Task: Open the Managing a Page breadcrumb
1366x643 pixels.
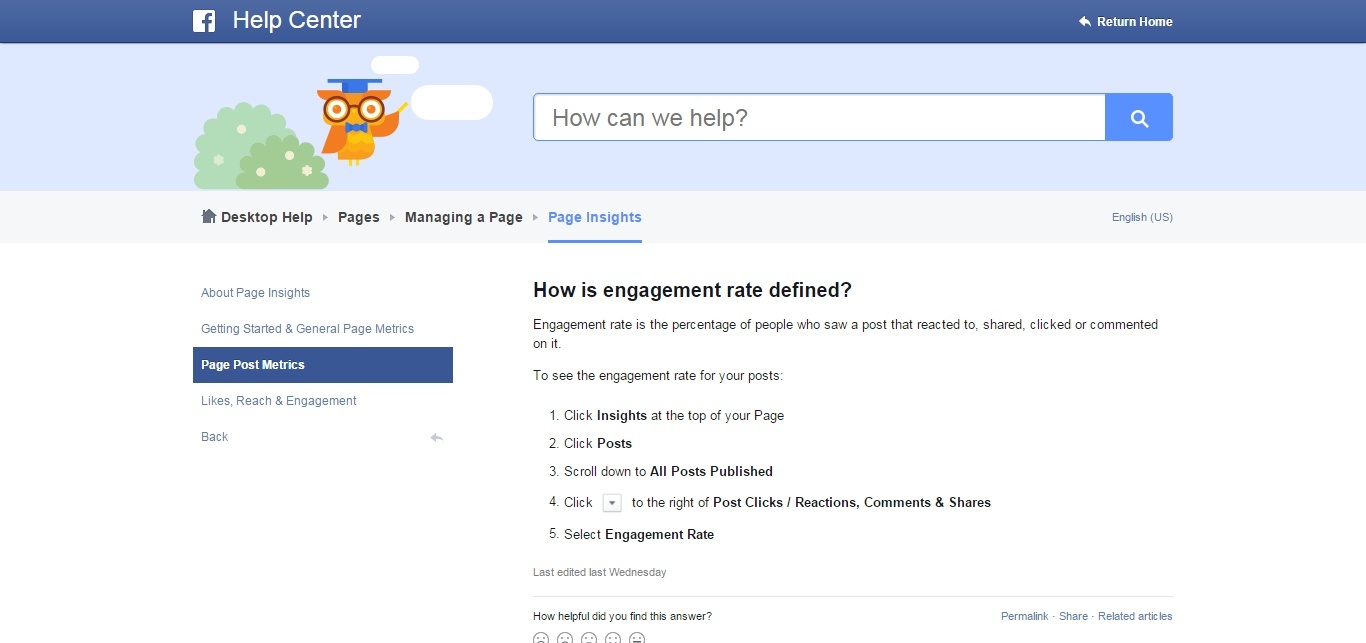Action: click(x=464, y=217)
